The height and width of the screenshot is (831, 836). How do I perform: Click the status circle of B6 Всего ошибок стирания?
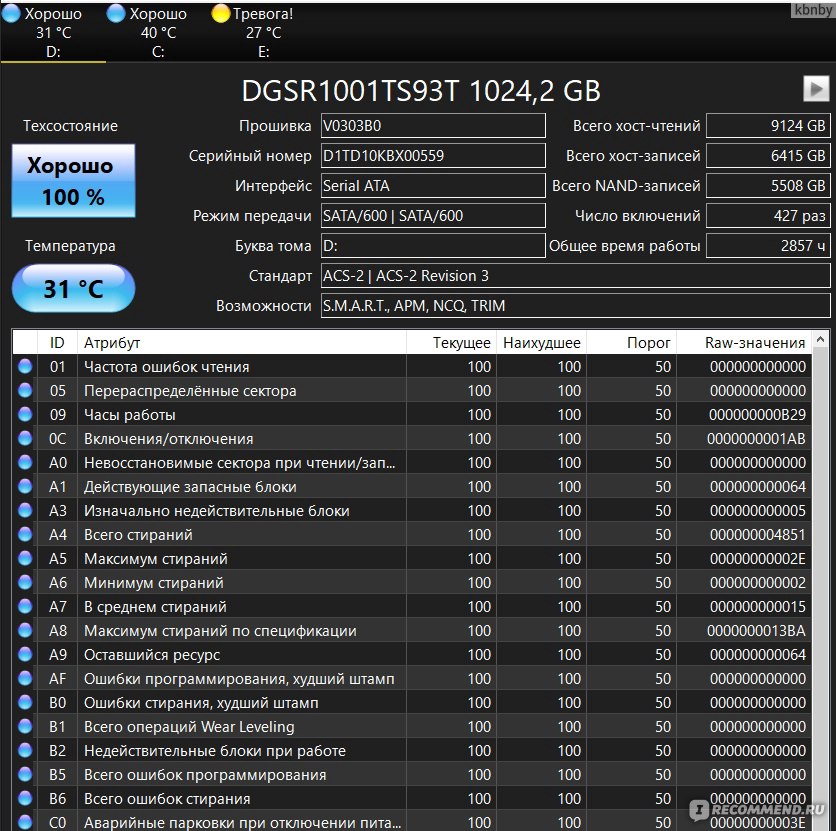(25, 798)
